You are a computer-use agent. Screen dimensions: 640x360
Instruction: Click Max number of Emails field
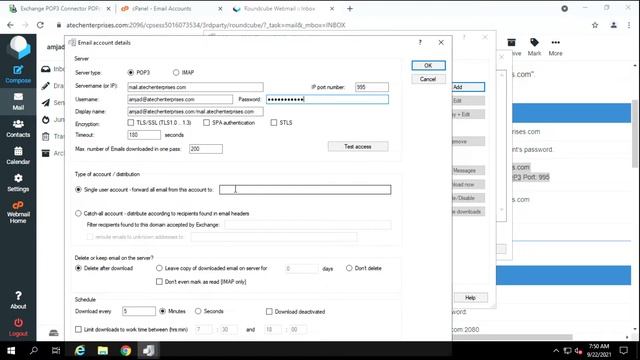pos(206,149)
